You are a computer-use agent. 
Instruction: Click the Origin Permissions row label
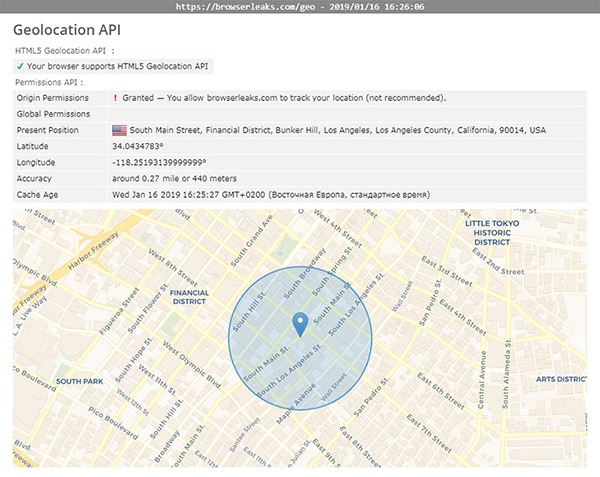(x=52, y=98)
